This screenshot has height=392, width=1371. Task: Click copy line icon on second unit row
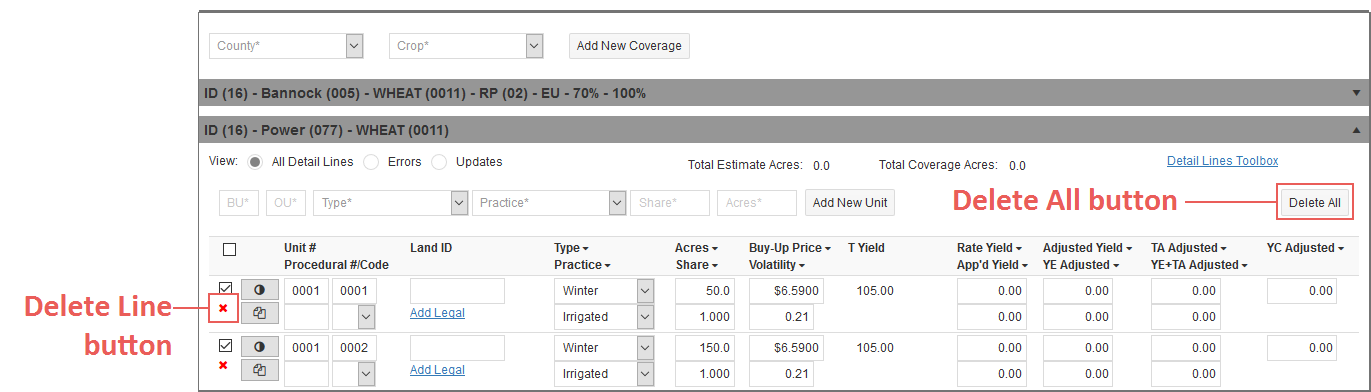259,370
